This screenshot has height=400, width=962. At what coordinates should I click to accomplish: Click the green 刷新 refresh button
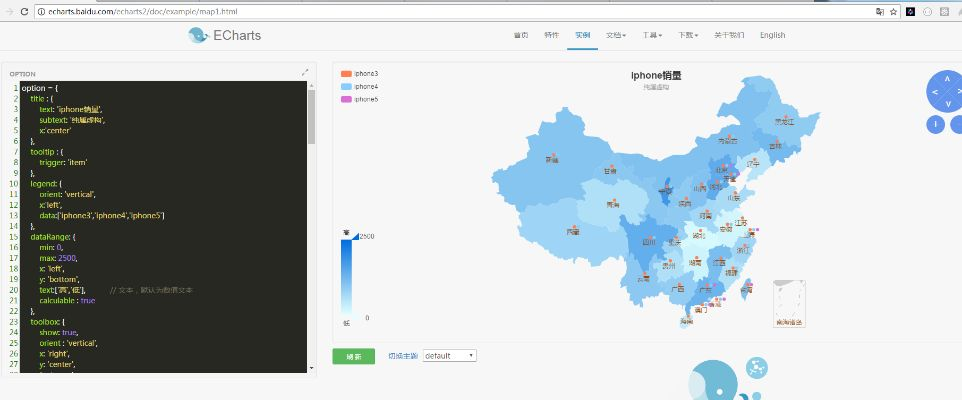tap(354, 356)
